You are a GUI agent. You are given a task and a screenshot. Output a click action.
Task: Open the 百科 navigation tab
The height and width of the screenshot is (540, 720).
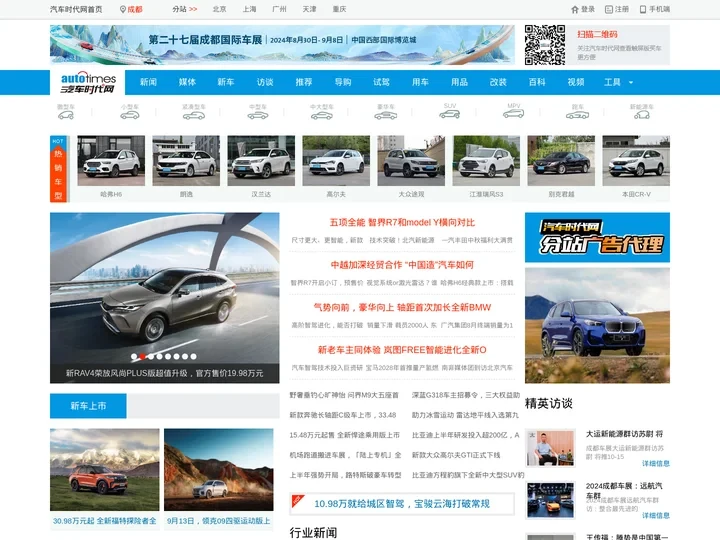click(537, 82)
